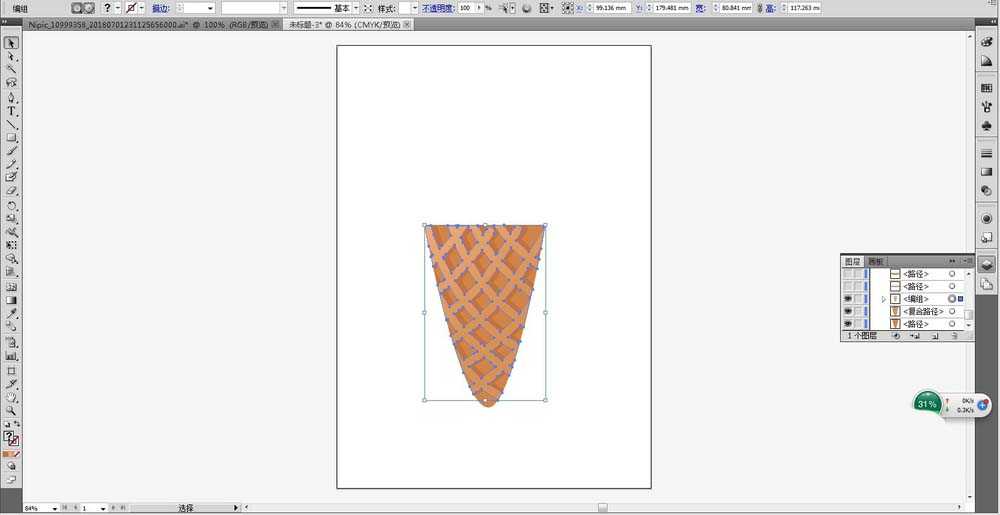Hide the <复合路径> layer via eye icon
The height and width of the screenshot is (515, 1000).
pos(848,312)
